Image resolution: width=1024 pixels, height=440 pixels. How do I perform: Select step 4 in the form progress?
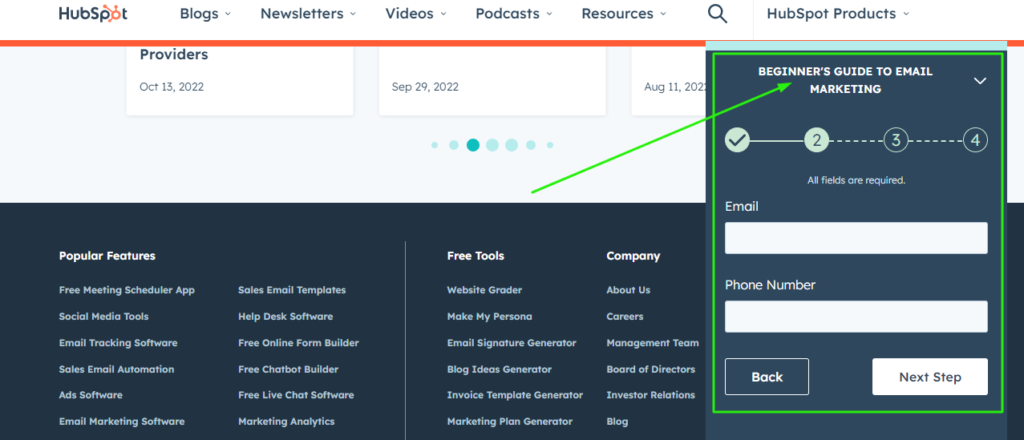(976, 140)
